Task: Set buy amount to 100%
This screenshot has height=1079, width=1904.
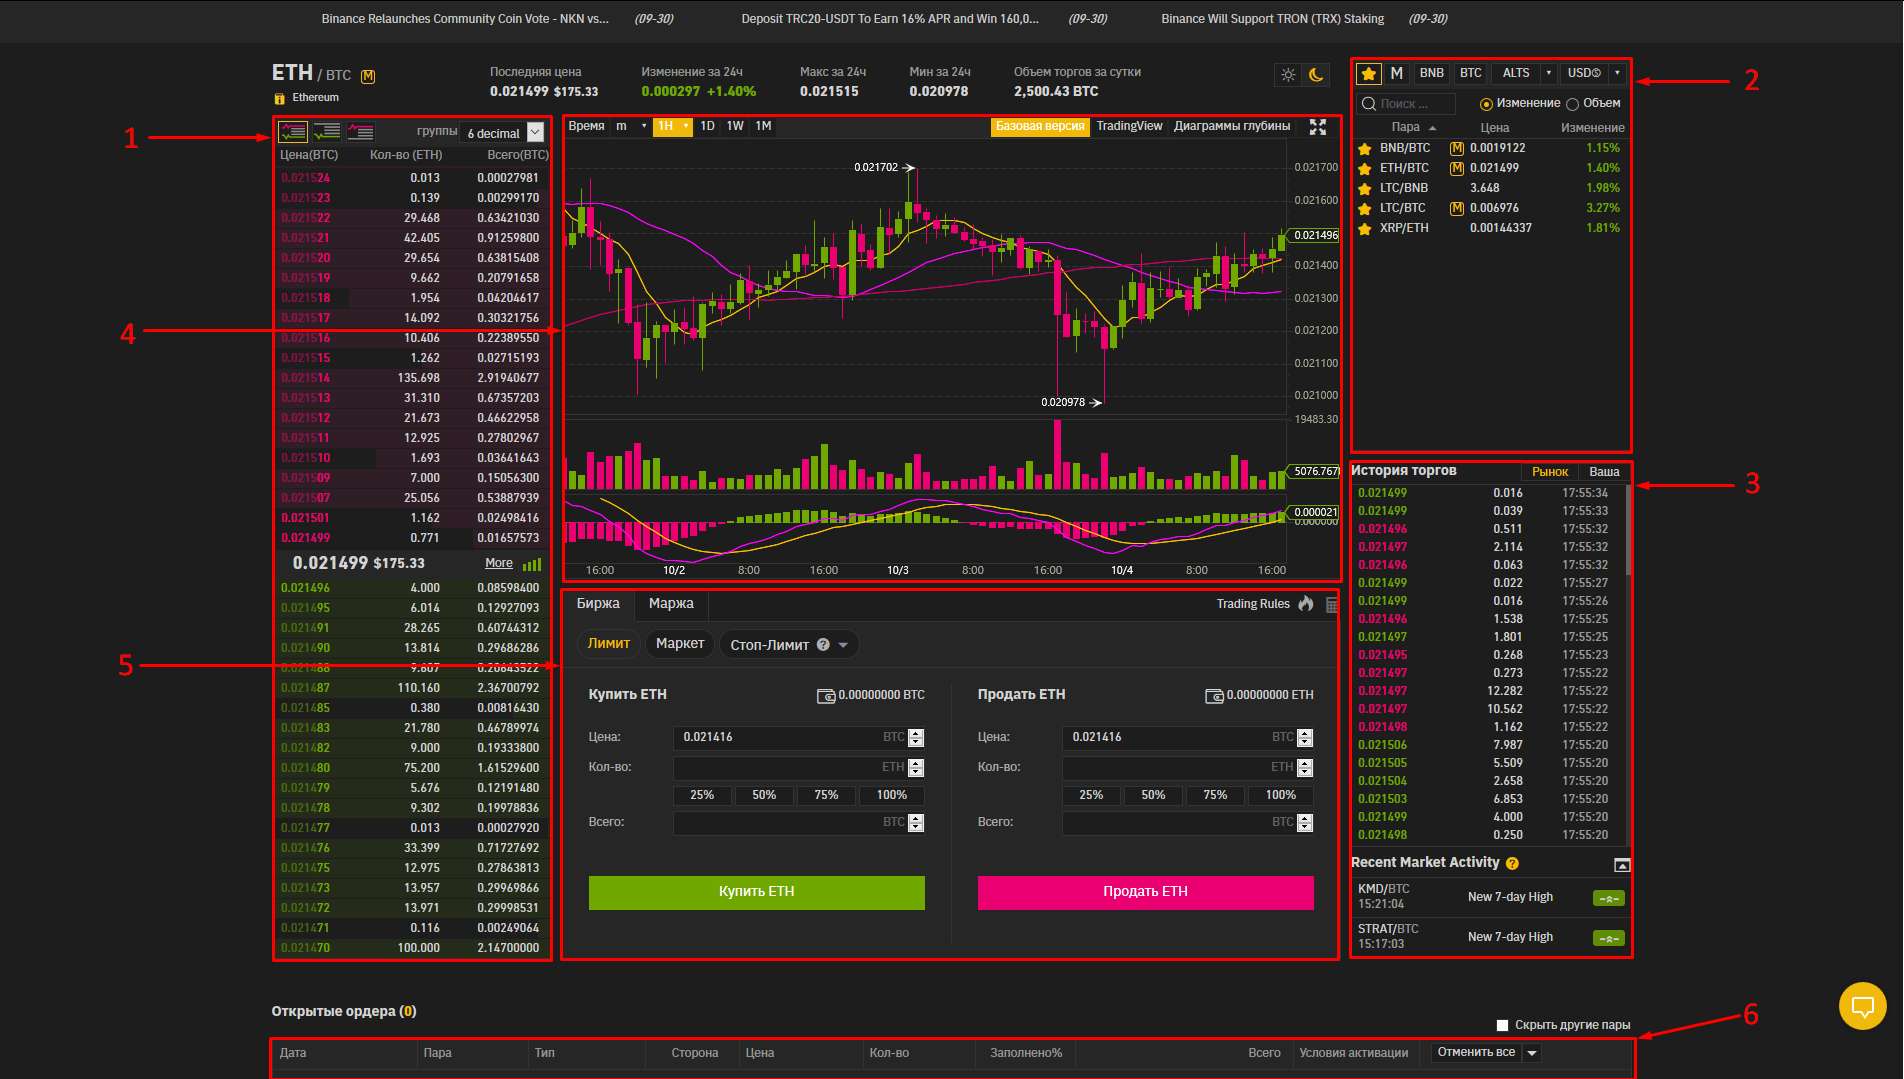Action: (x=892, y=795)
